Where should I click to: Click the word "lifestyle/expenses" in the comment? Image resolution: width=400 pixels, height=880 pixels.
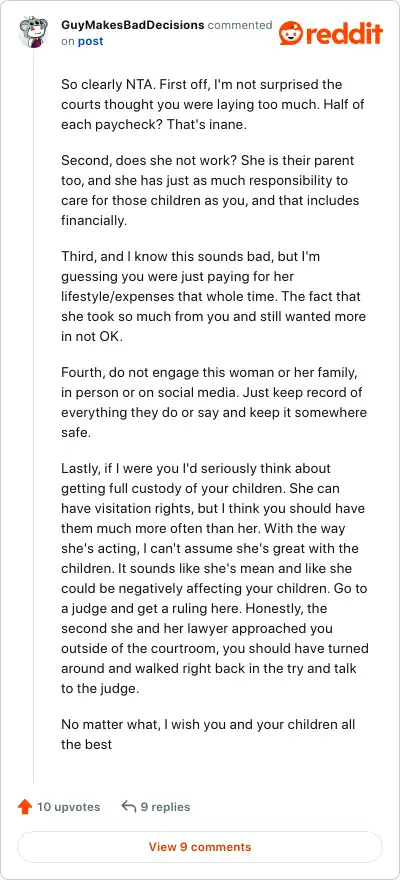click(108, 297)
